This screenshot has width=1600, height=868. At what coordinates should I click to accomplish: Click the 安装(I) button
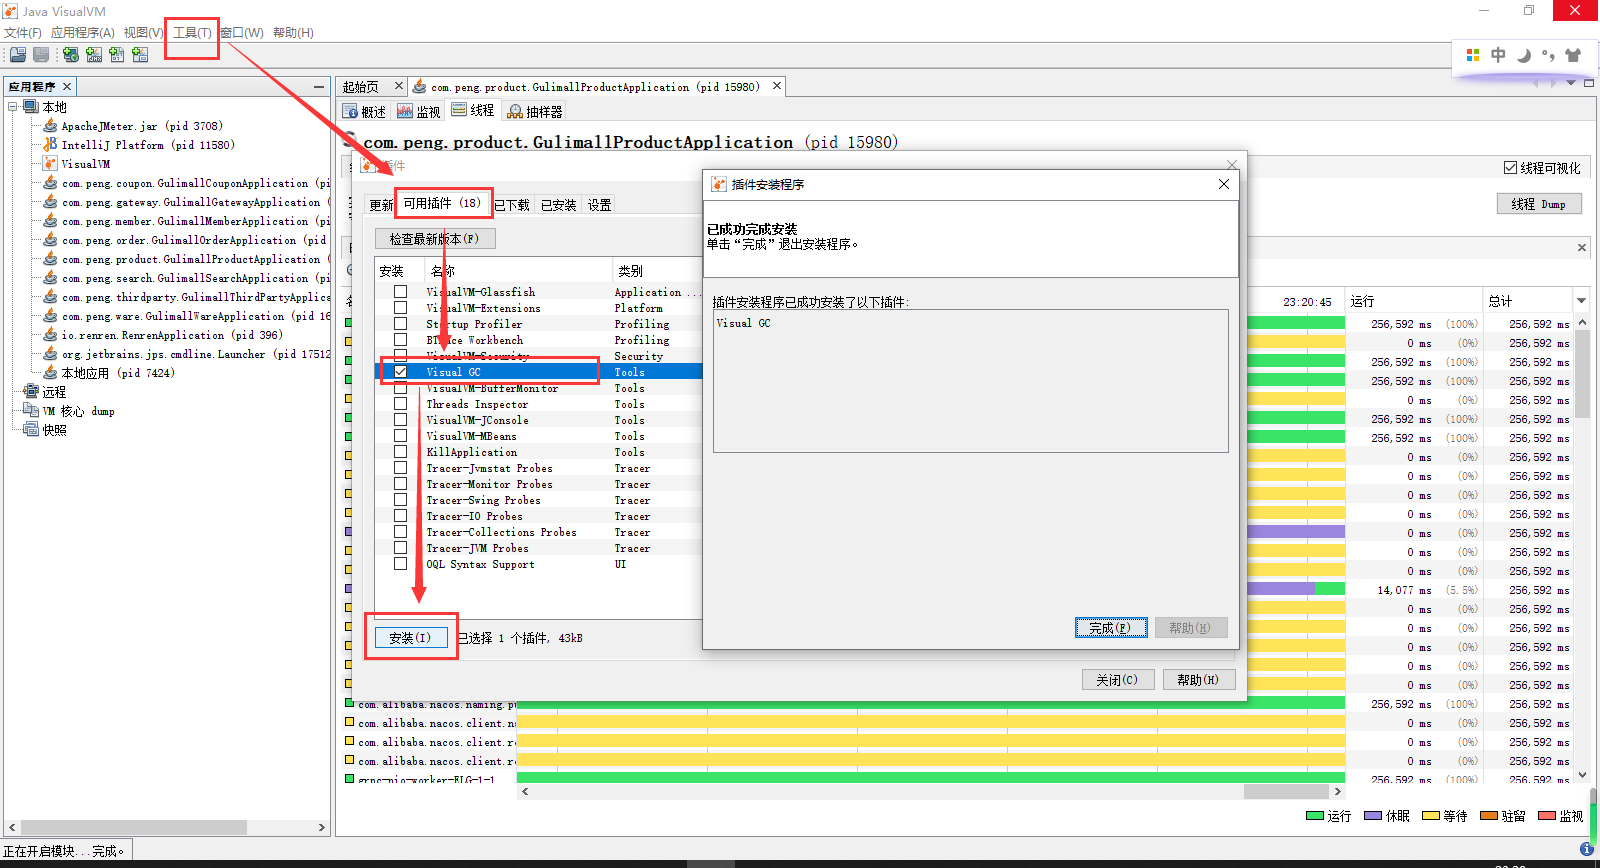pos(410,638)
